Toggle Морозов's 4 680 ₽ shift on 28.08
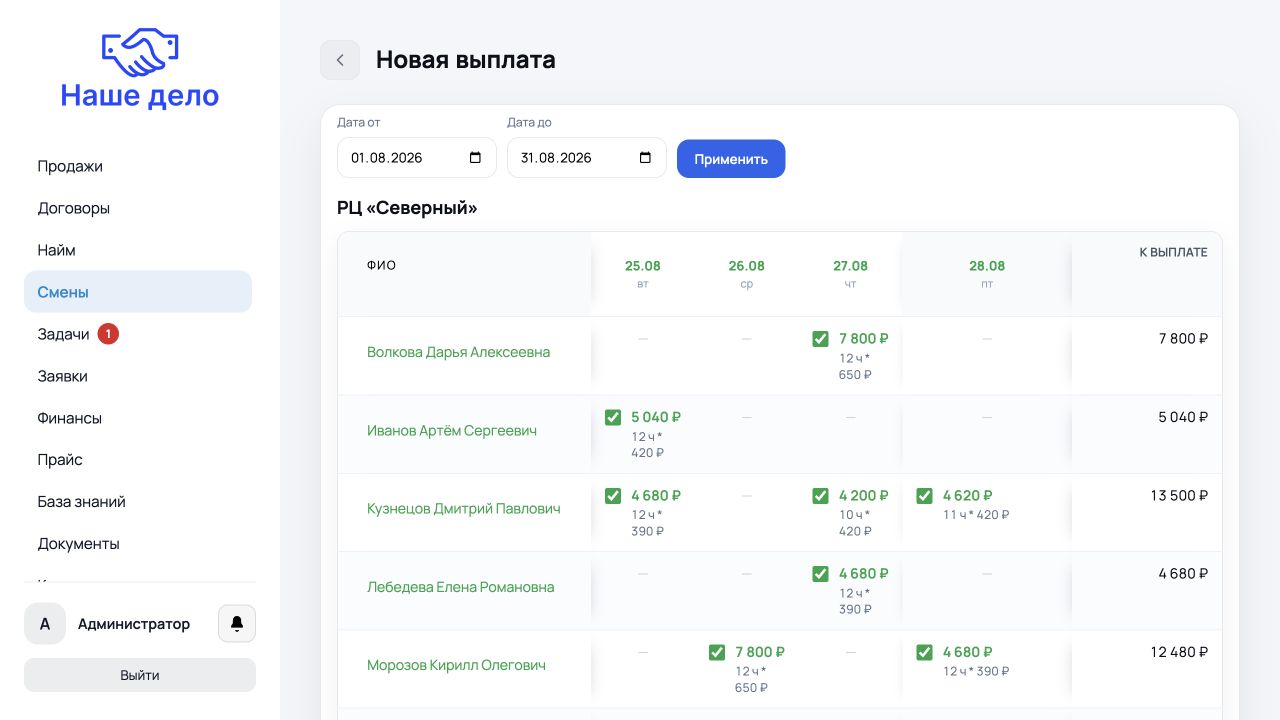Image resolution: width=1280 pixels, height=720 pixels. pyautogui.click(x=925, y=652)
